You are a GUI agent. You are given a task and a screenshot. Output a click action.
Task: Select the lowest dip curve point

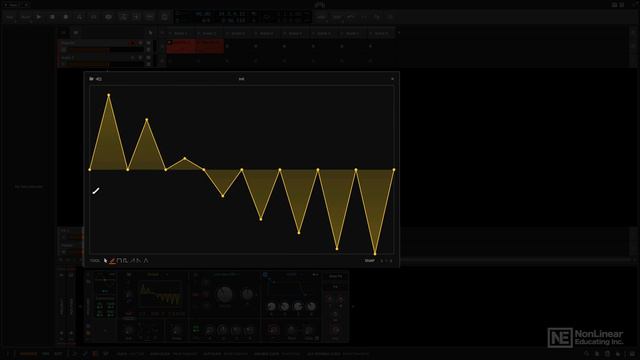click(x=375, y=254)
